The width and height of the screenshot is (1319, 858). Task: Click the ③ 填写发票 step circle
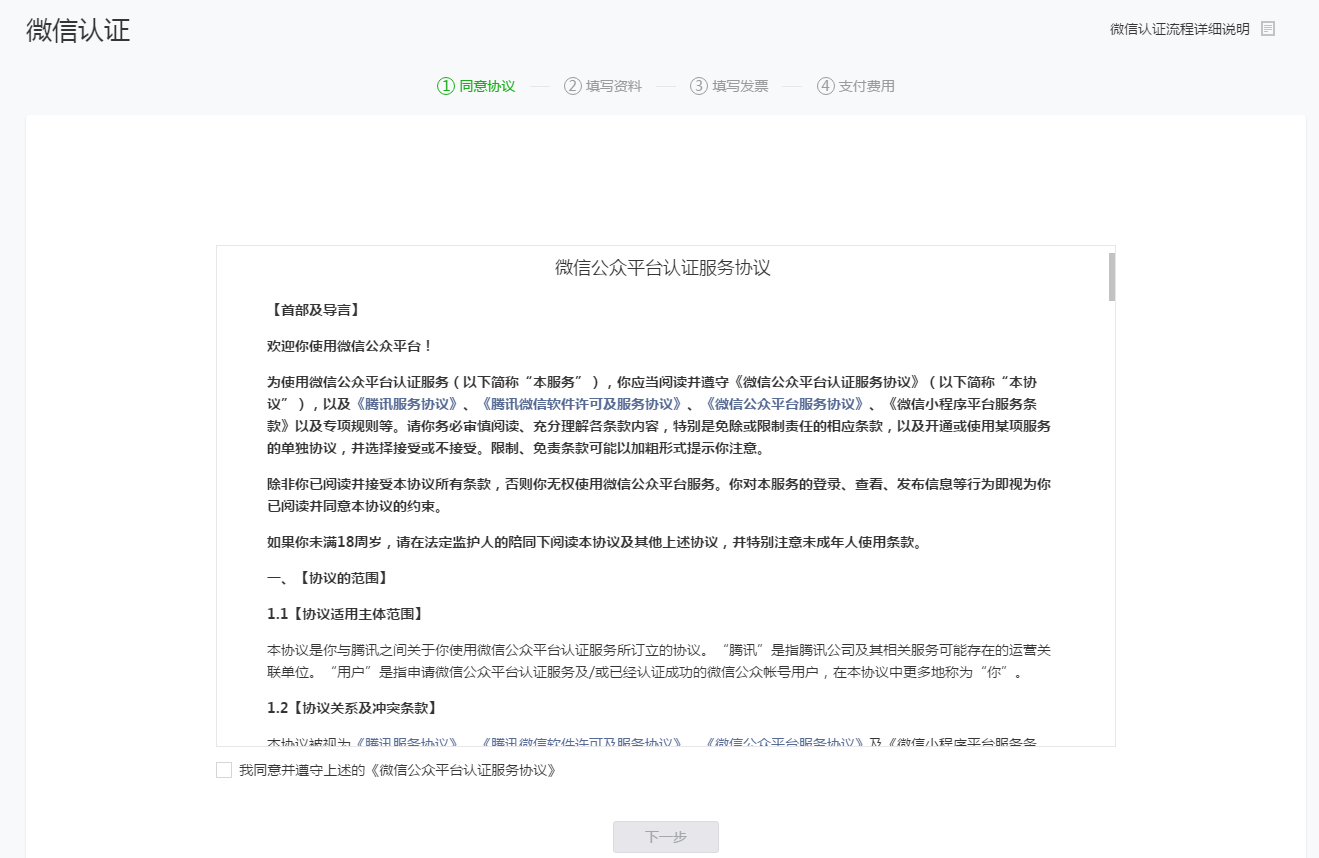[x=697, y=86]
